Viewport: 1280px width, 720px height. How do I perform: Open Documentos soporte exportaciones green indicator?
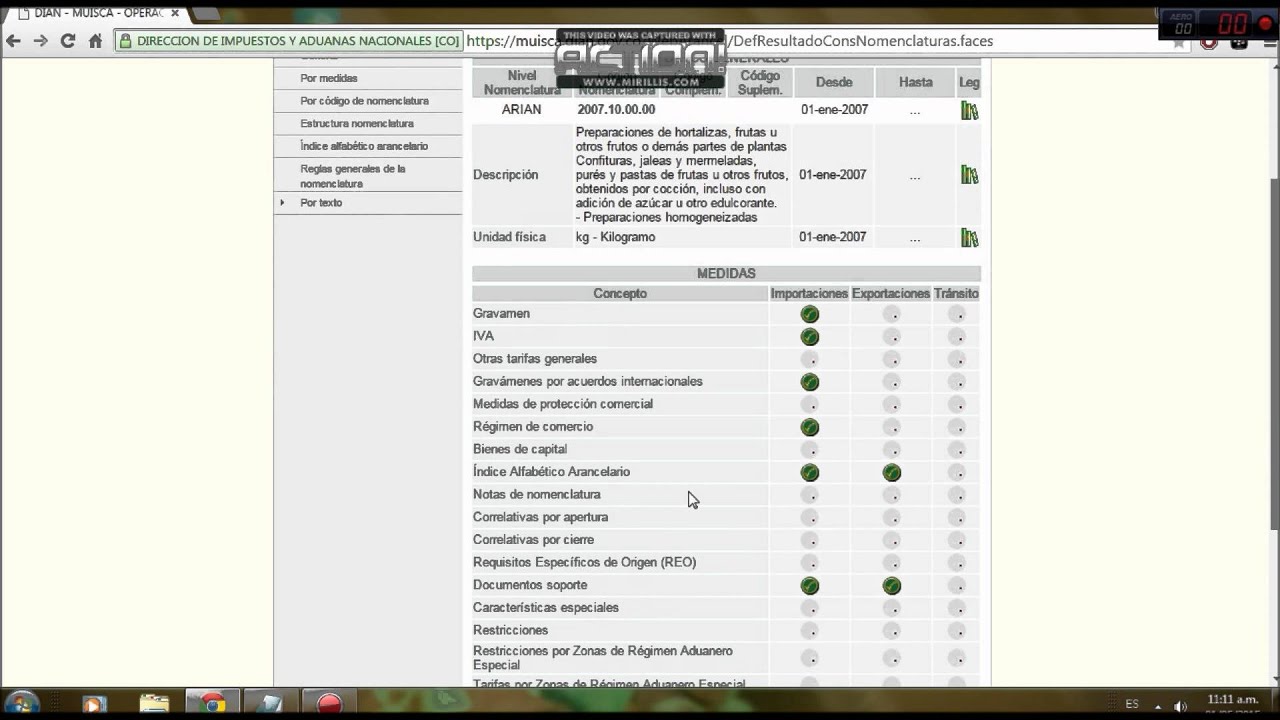[892, 586]
